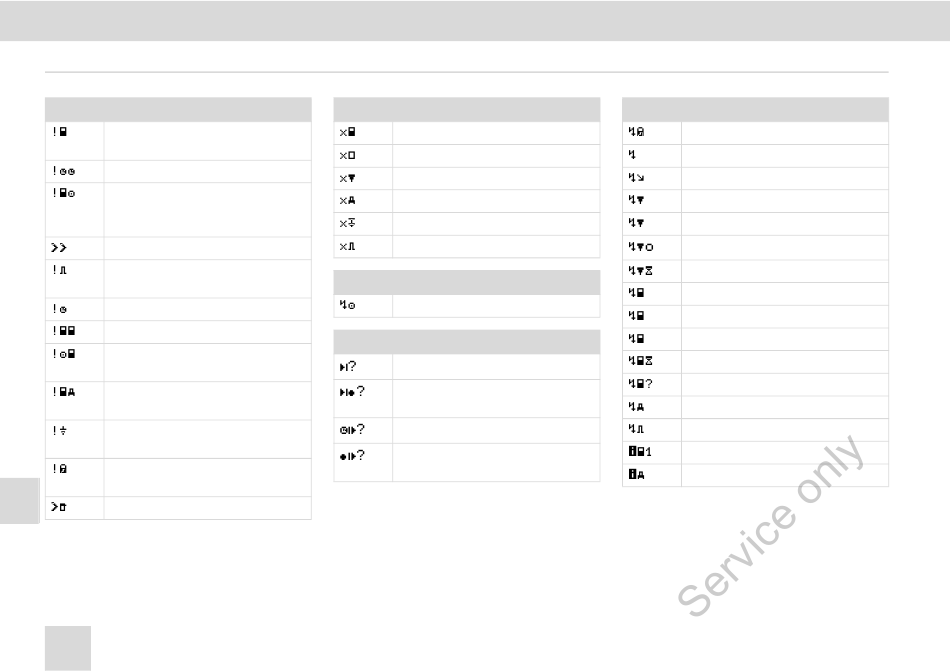Screen dimensions: 950x671
Task: Select the lightning with diagonal arrow pictogram
Action: pyautogui.click(x=636, y=177)
